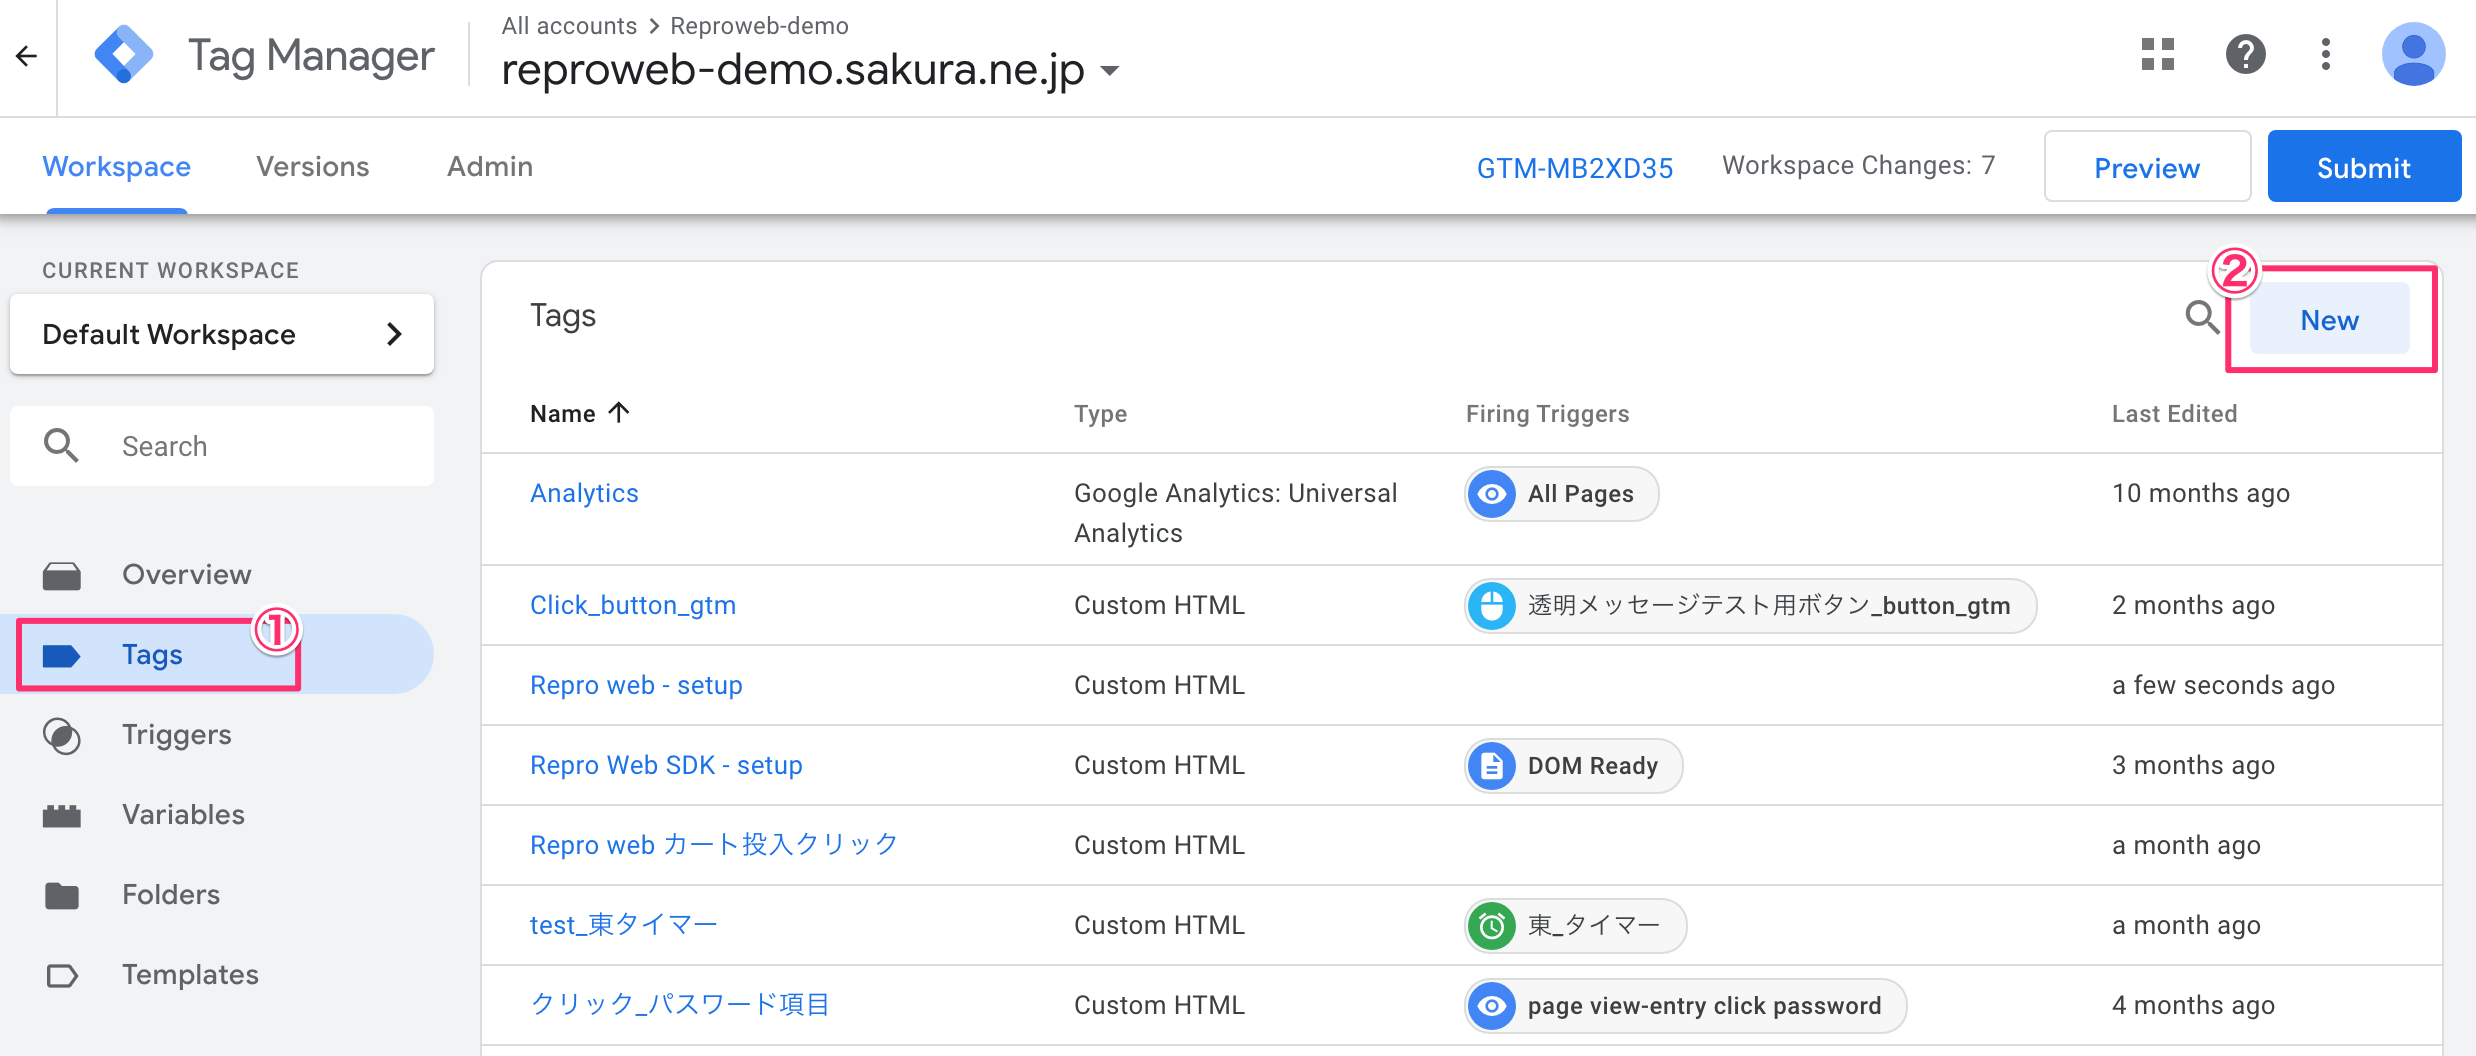Open the test_東タイマー tag
The image size is (2476, 1056).
coord(624,925)
